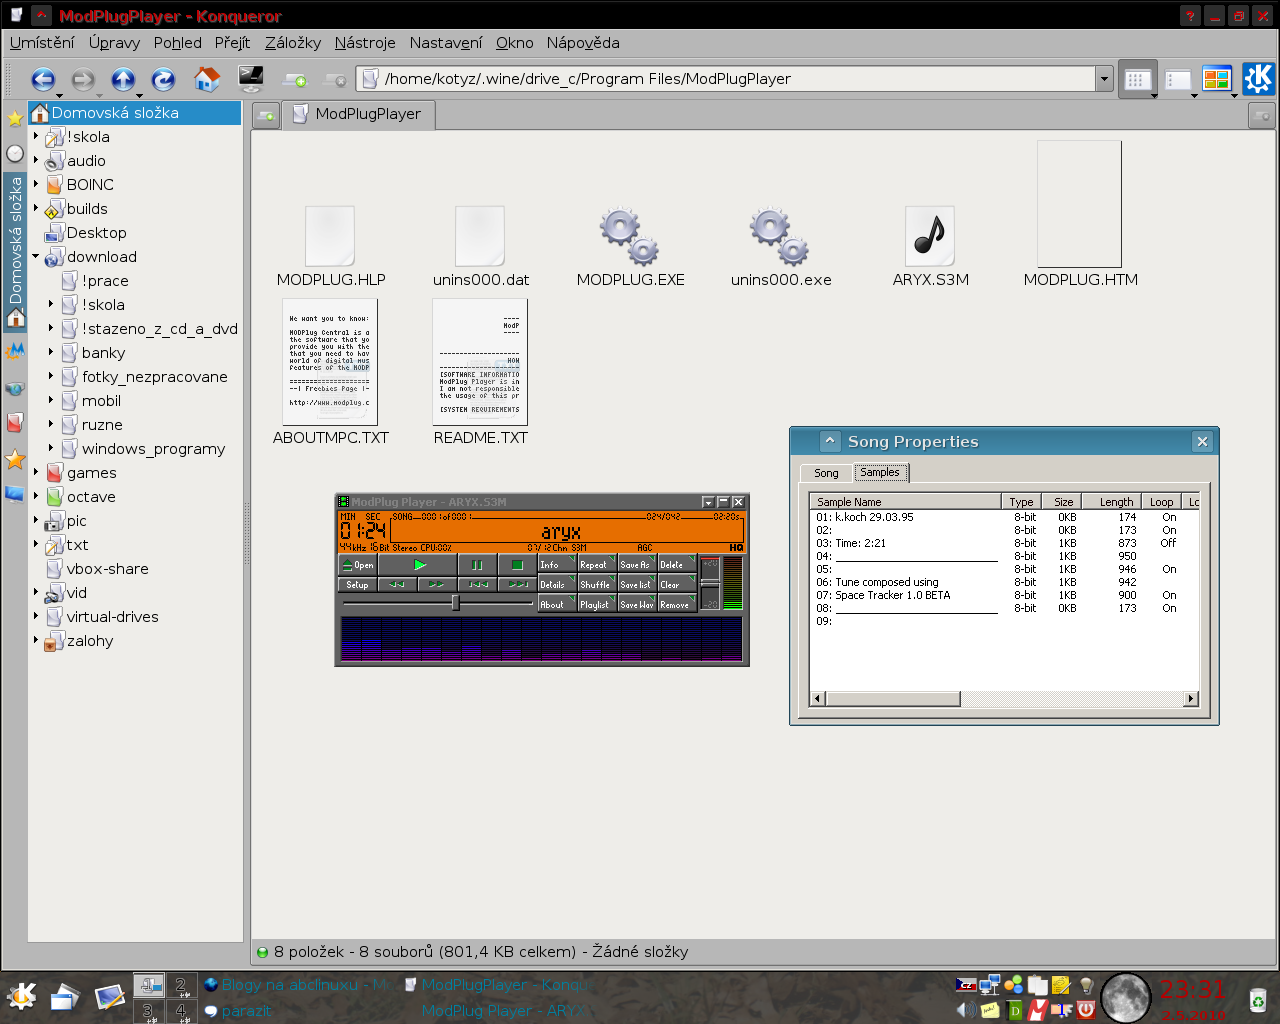The width and height of the screenshot is (1280, 1024).
Task: Click Delete in ModPlug Player
Action: [x=676, y=565]
